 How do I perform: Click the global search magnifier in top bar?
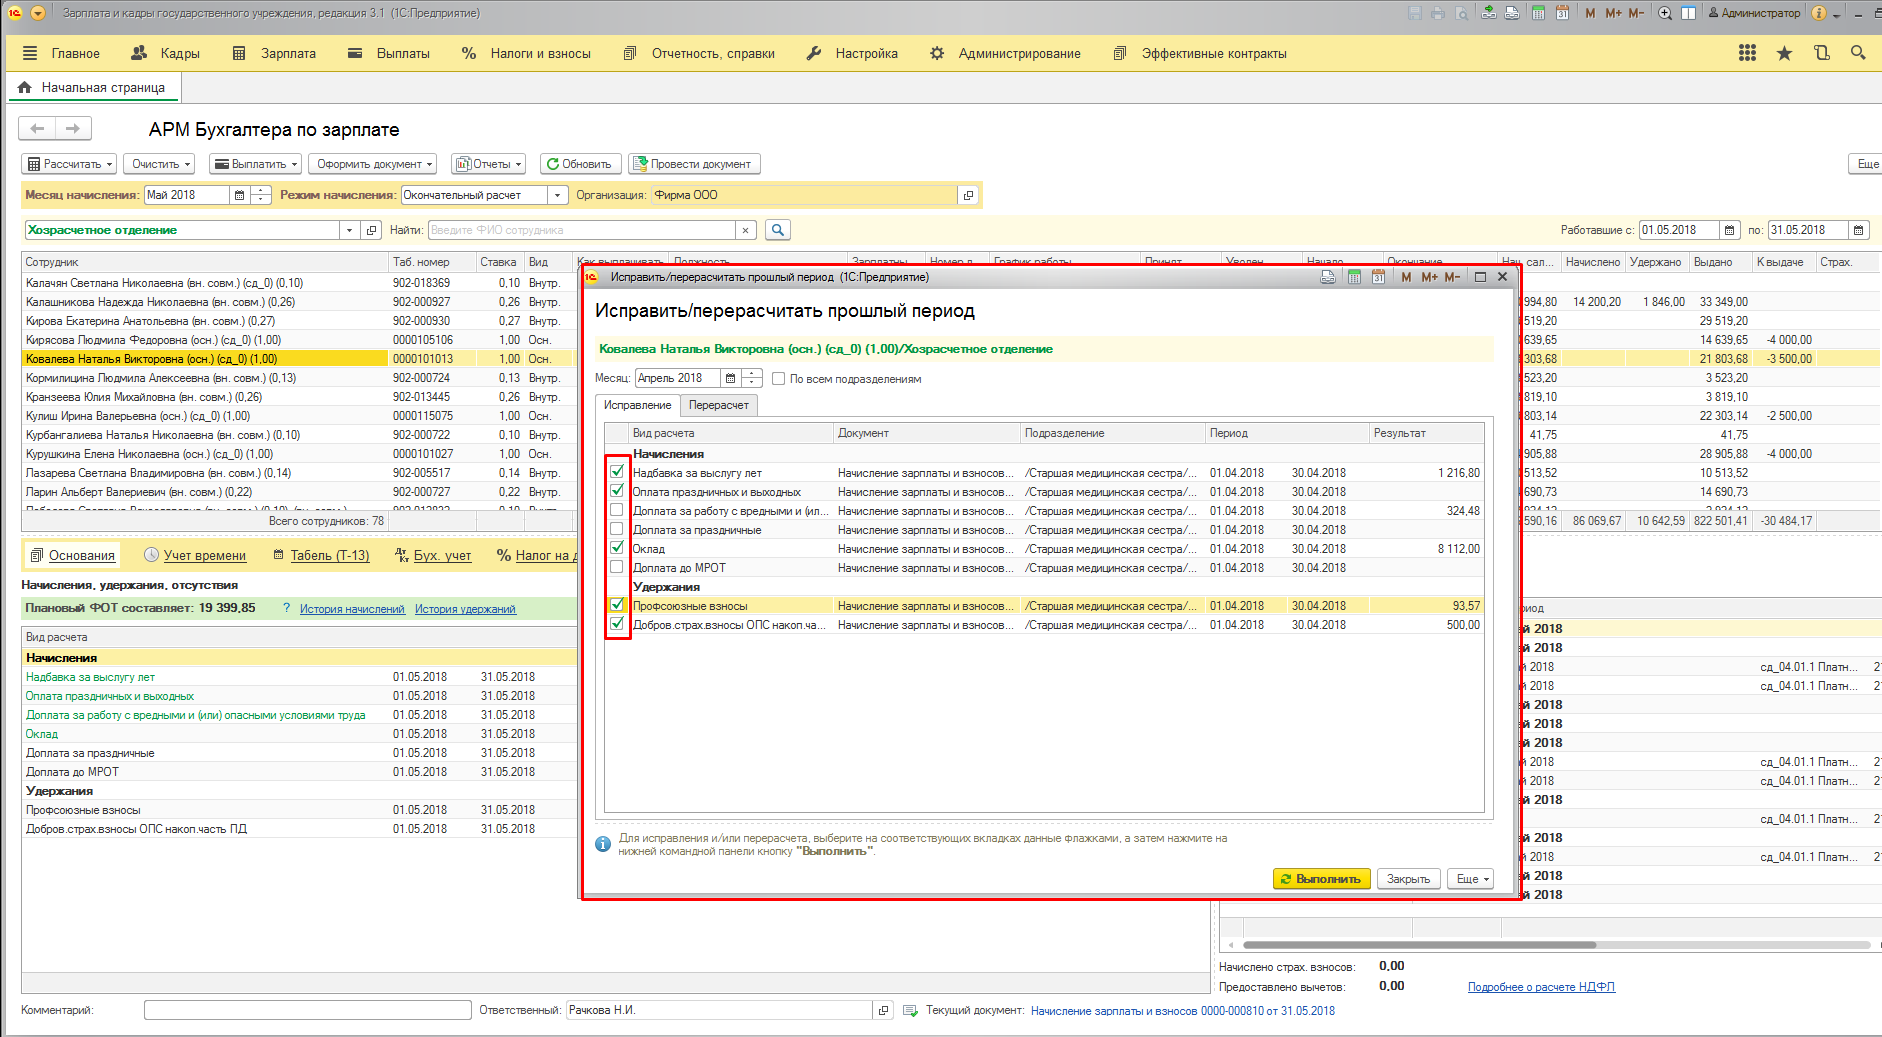(1858, 53)
